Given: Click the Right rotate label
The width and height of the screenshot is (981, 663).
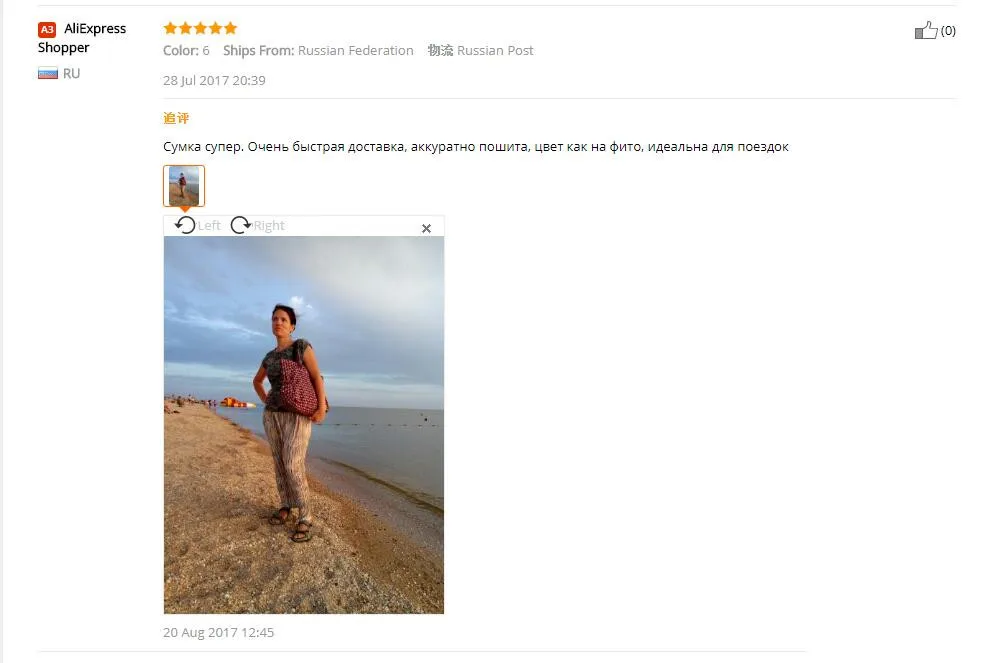Looking at the screenshot, I should 269,225.
